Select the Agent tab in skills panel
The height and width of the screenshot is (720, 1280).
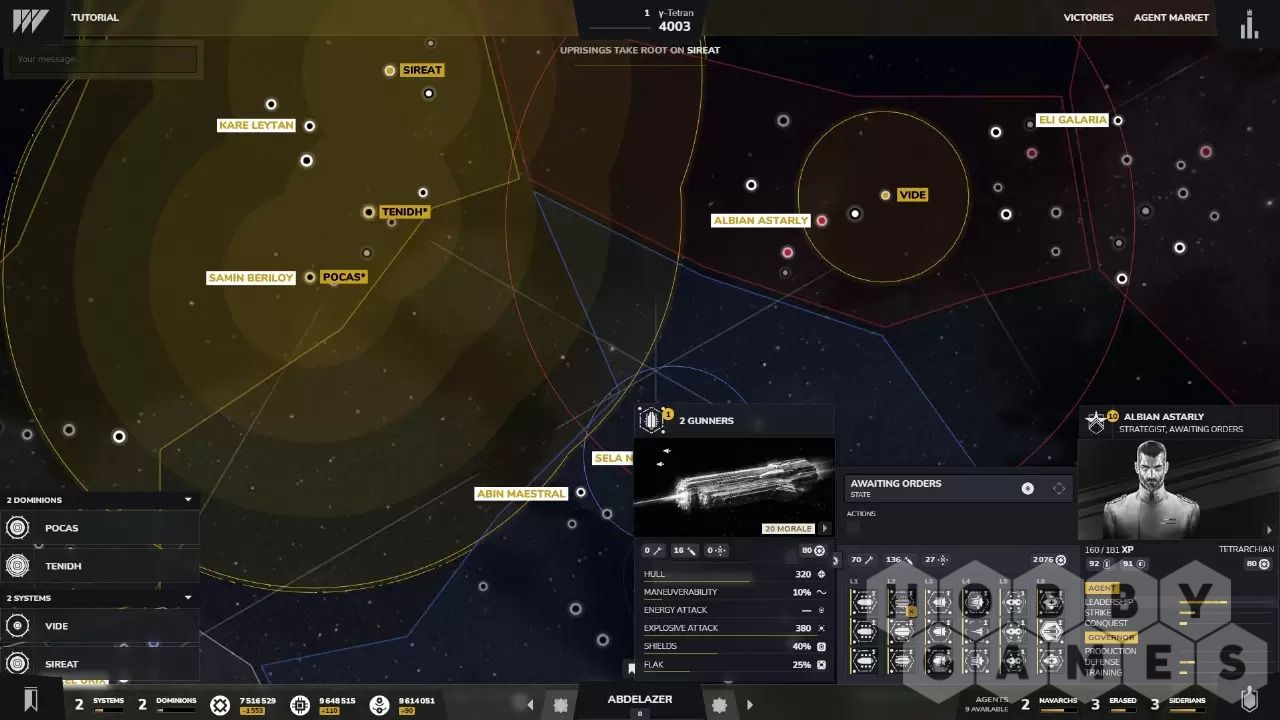1101,588
